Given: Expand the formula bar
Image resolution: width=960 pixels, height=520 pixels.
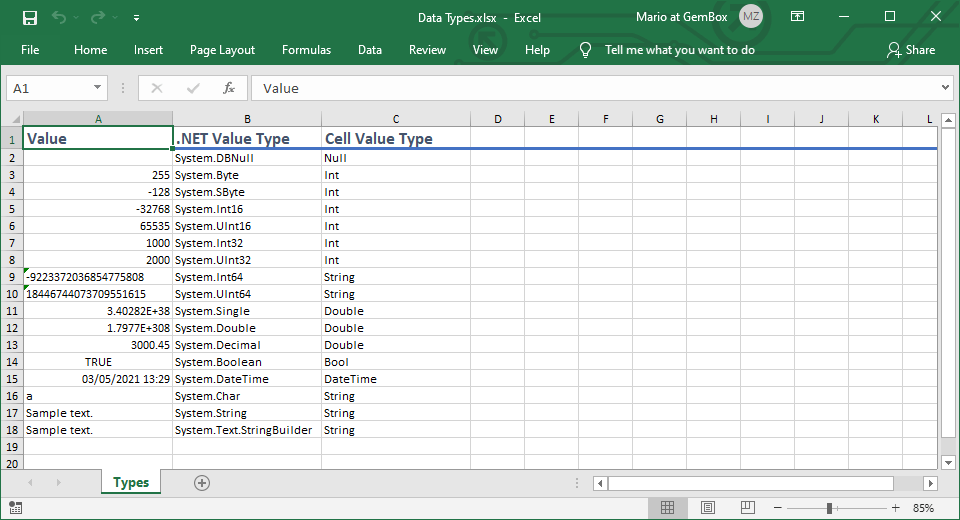Looking at the screenshot, I should coord(945,88).
